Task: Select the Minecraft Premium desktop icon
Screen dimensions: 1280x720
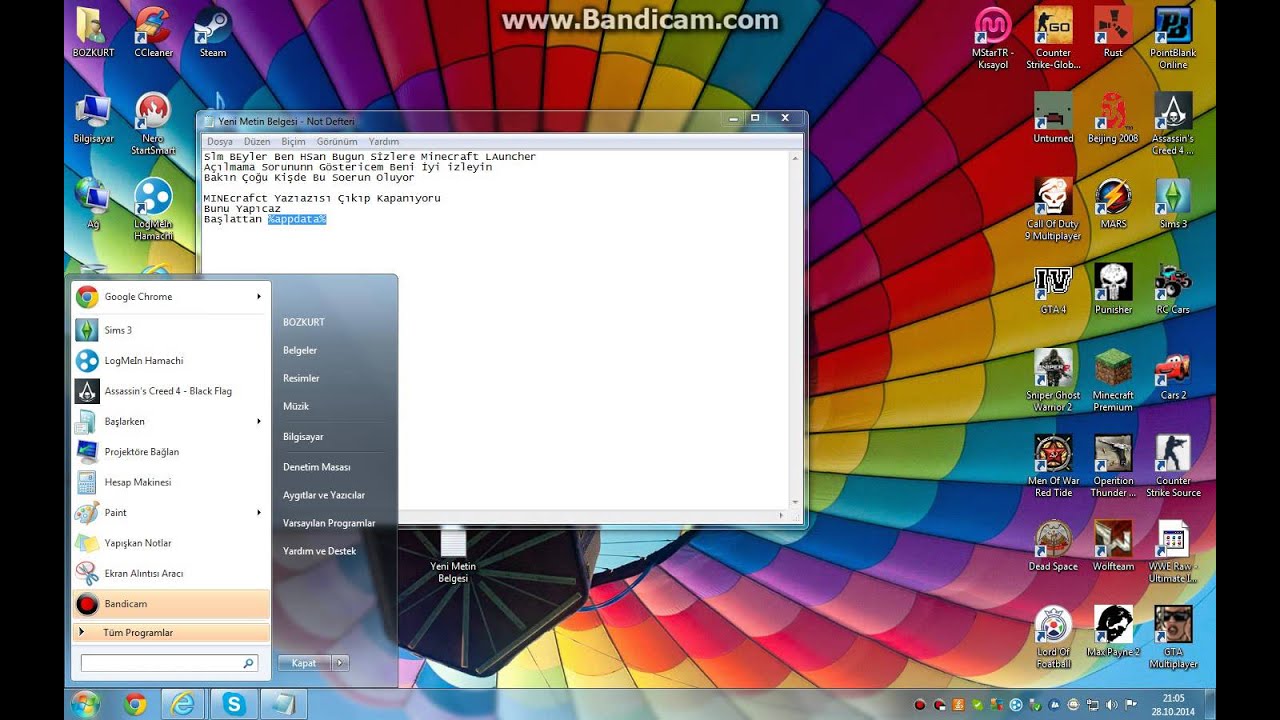Action: [1113, 381]
